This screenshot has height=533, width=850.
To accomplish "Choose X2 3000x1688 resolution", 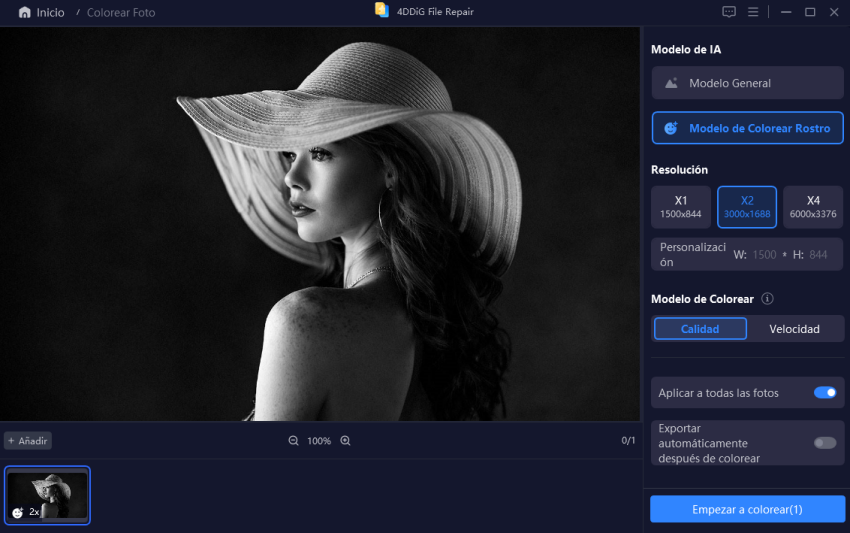I will pyautogui.click(x=747, y=207).
